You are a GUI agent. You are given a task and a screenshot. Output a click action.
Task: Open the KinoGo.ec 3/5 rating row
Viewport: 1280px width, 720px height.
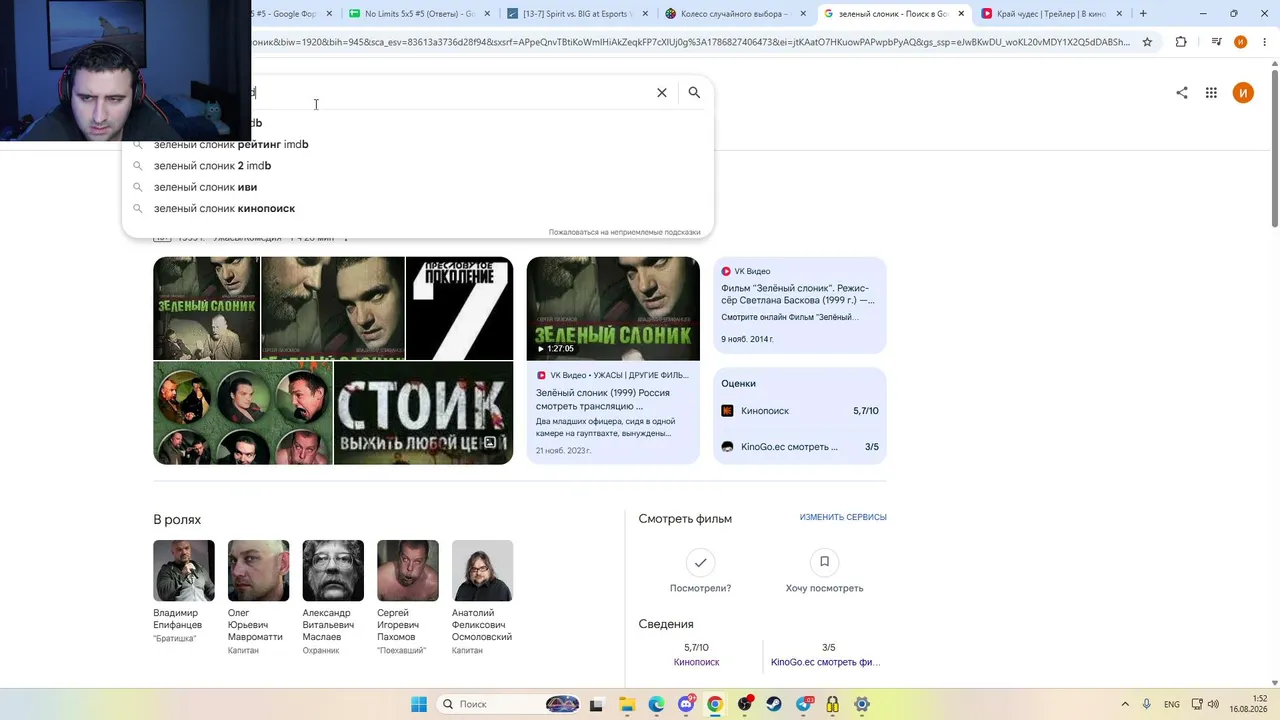tap(800, 447)
